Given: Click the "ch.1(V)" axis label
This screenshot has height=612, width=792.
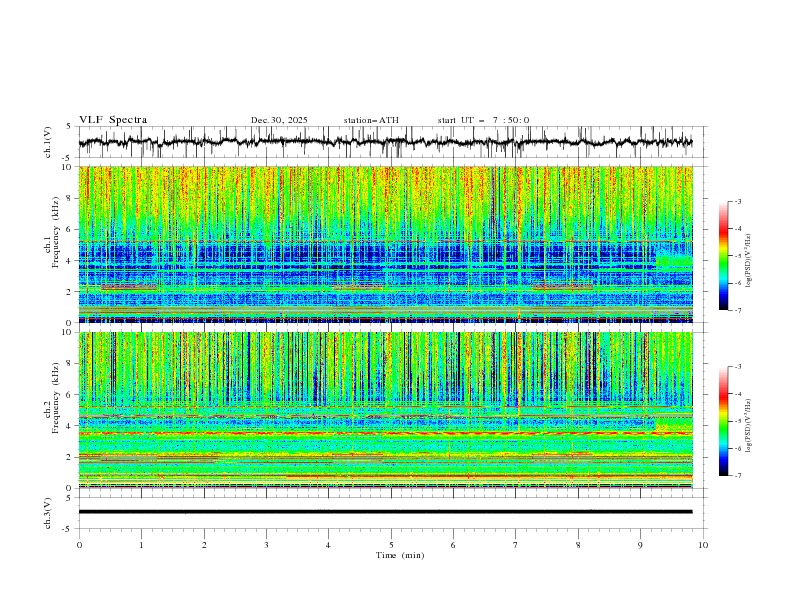Looking at the screenshot, I should (x=48, y=142).
